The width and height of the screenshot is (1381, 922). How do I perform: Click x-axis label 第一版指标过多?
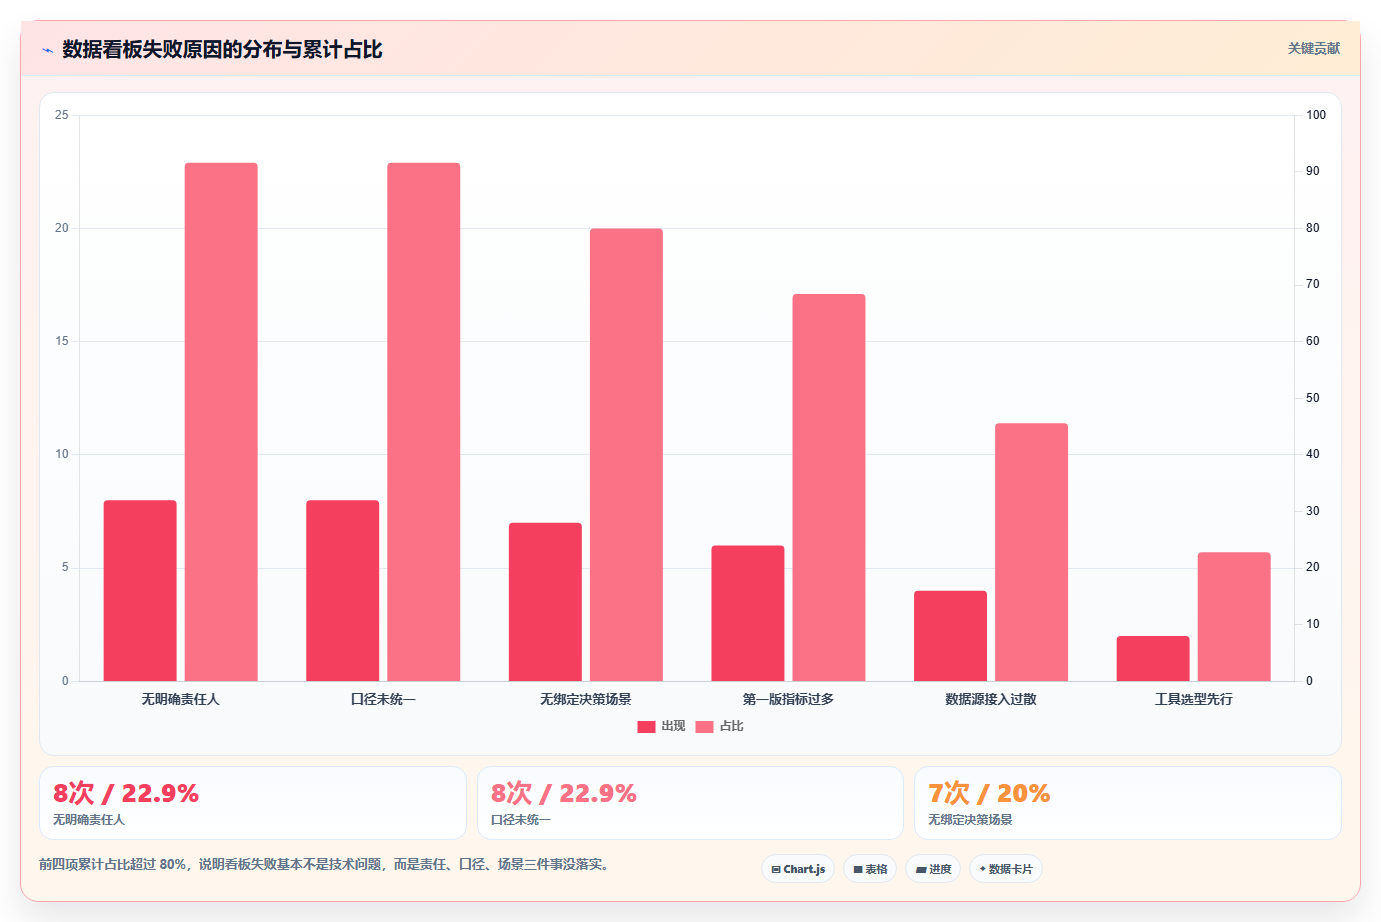tap(788, 699)
